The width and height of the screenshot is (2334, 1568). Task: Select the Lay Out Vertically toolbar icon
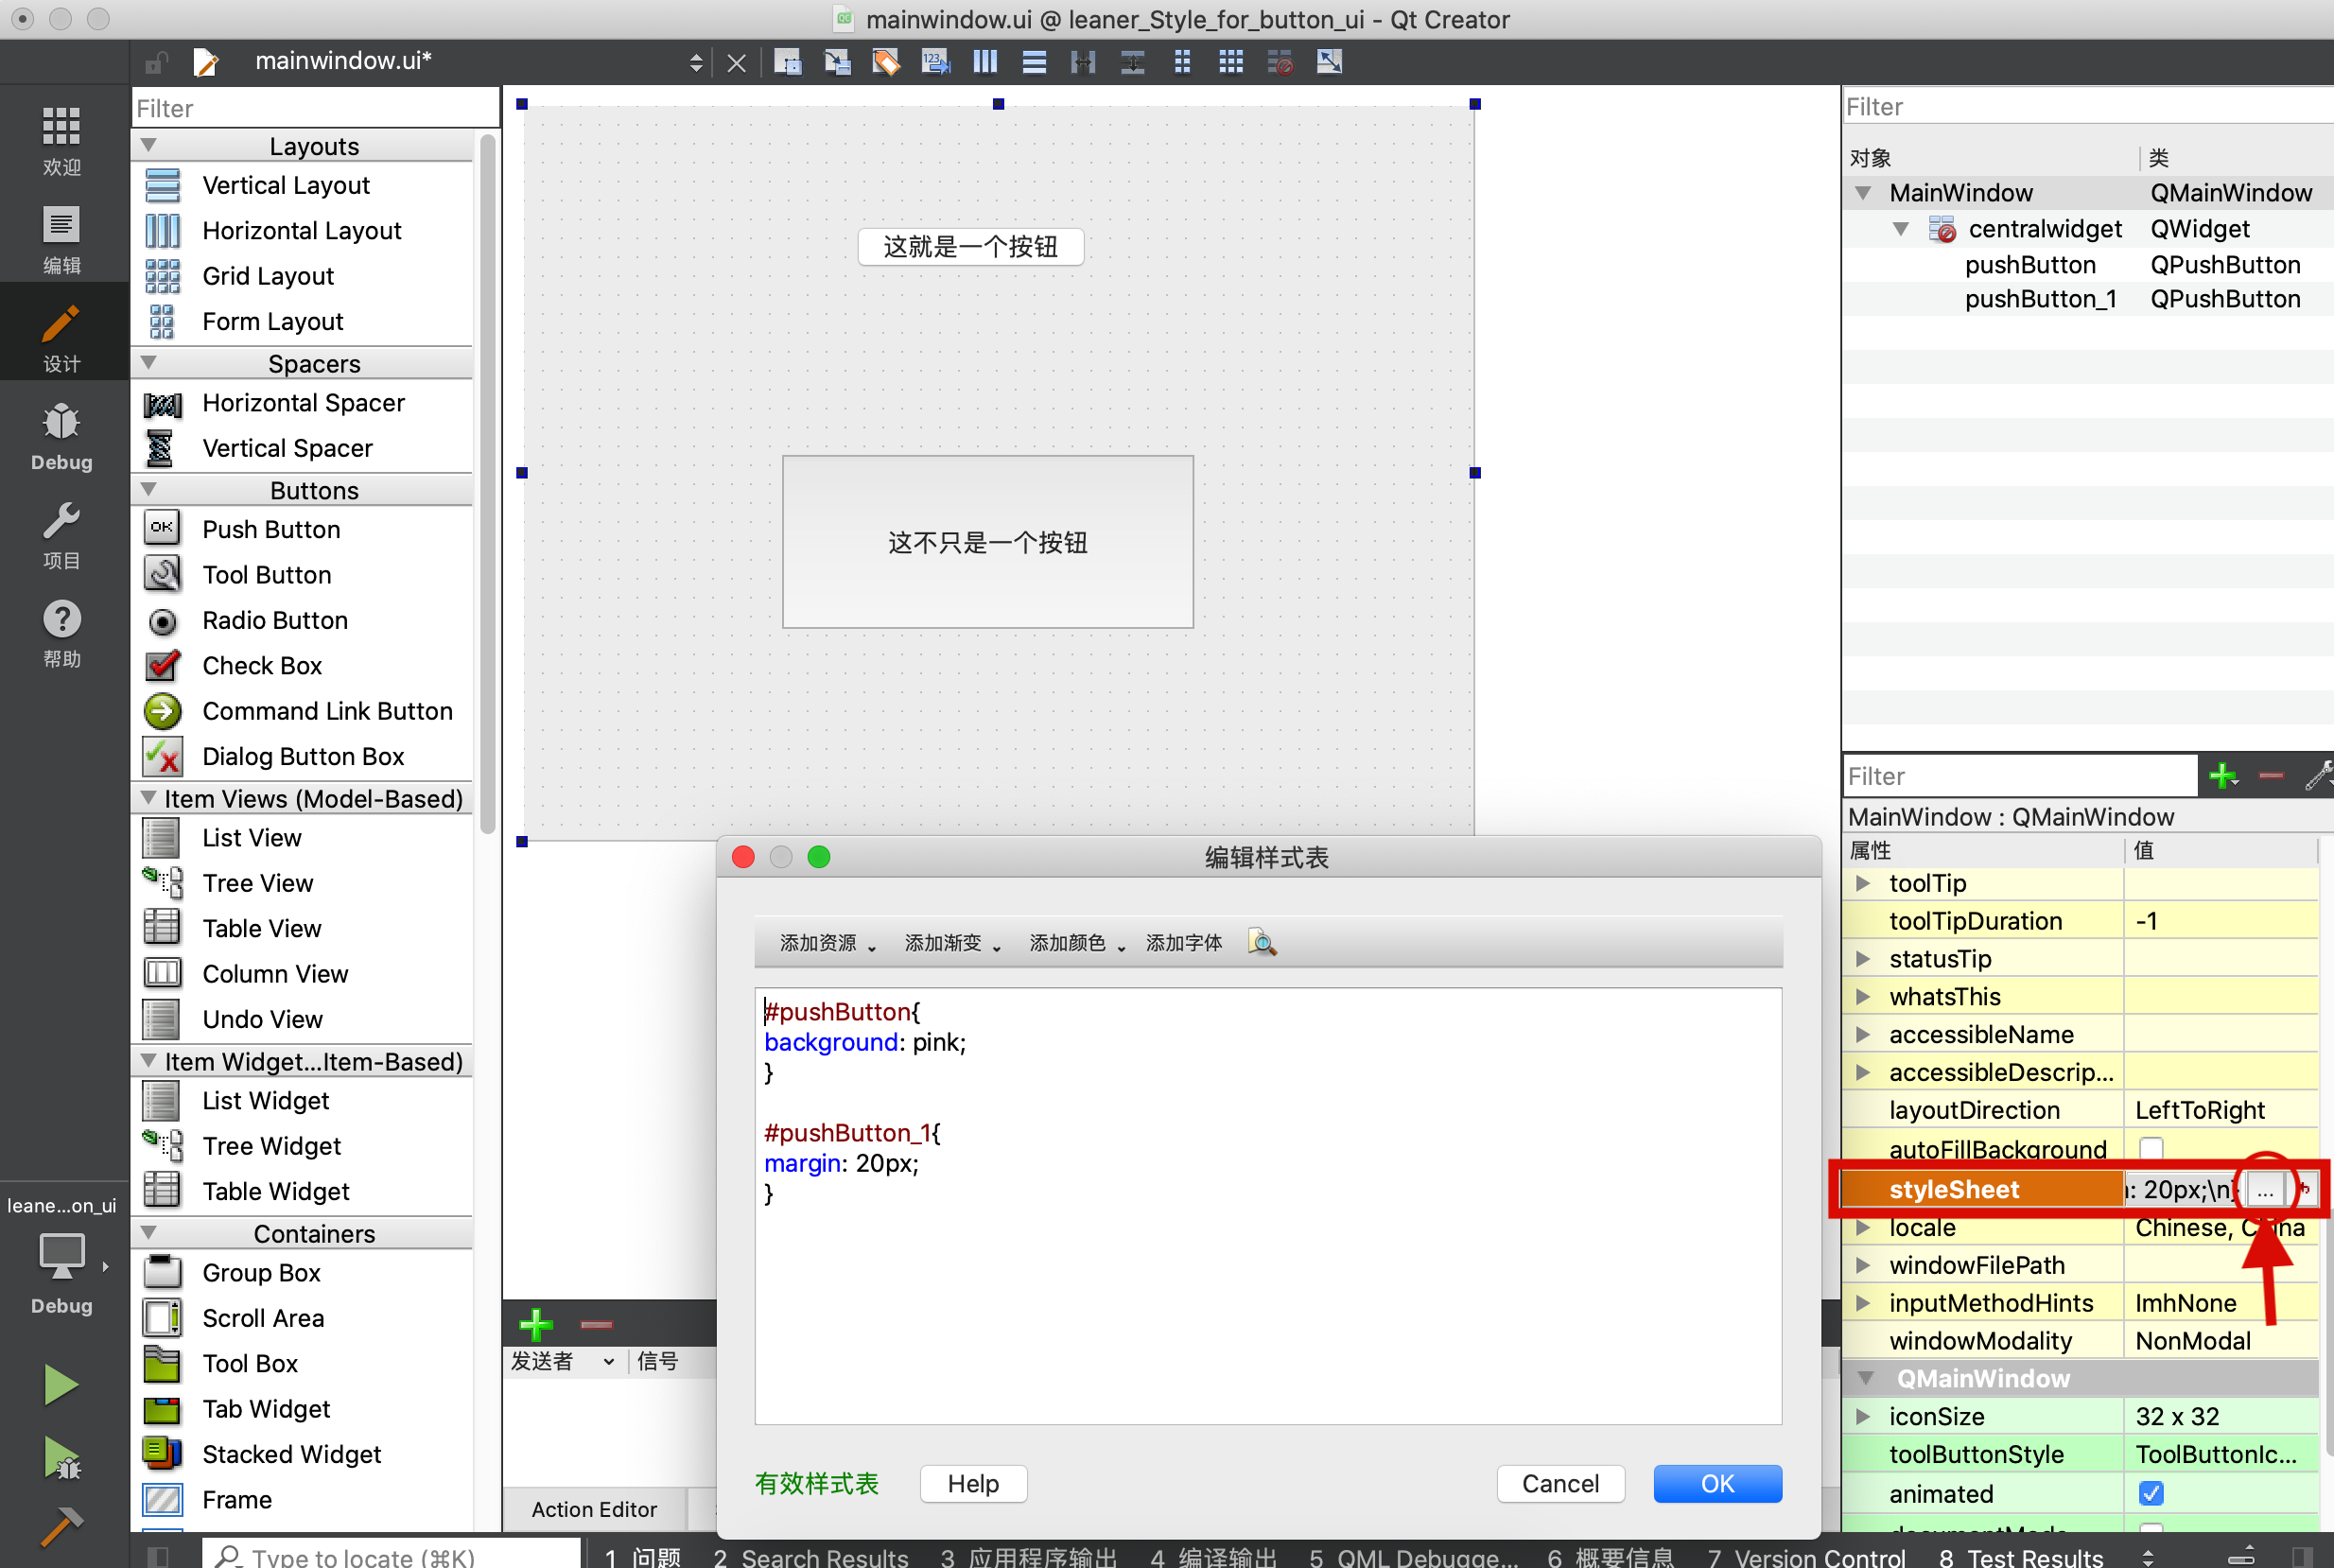1034,61
